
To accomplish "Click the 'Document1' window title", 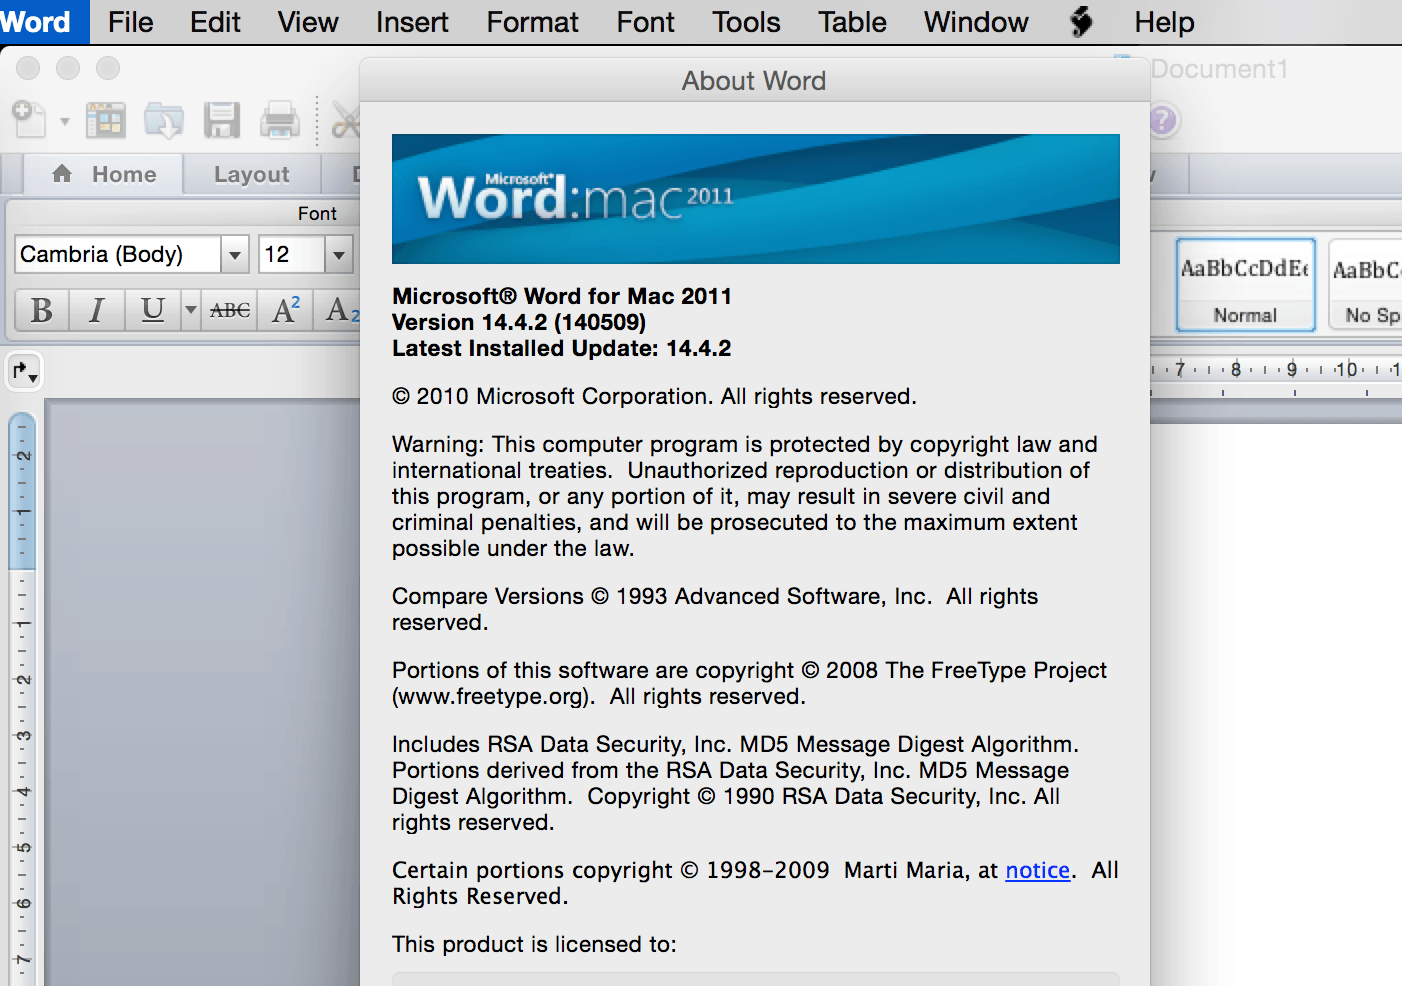I will pos(1220,69).
